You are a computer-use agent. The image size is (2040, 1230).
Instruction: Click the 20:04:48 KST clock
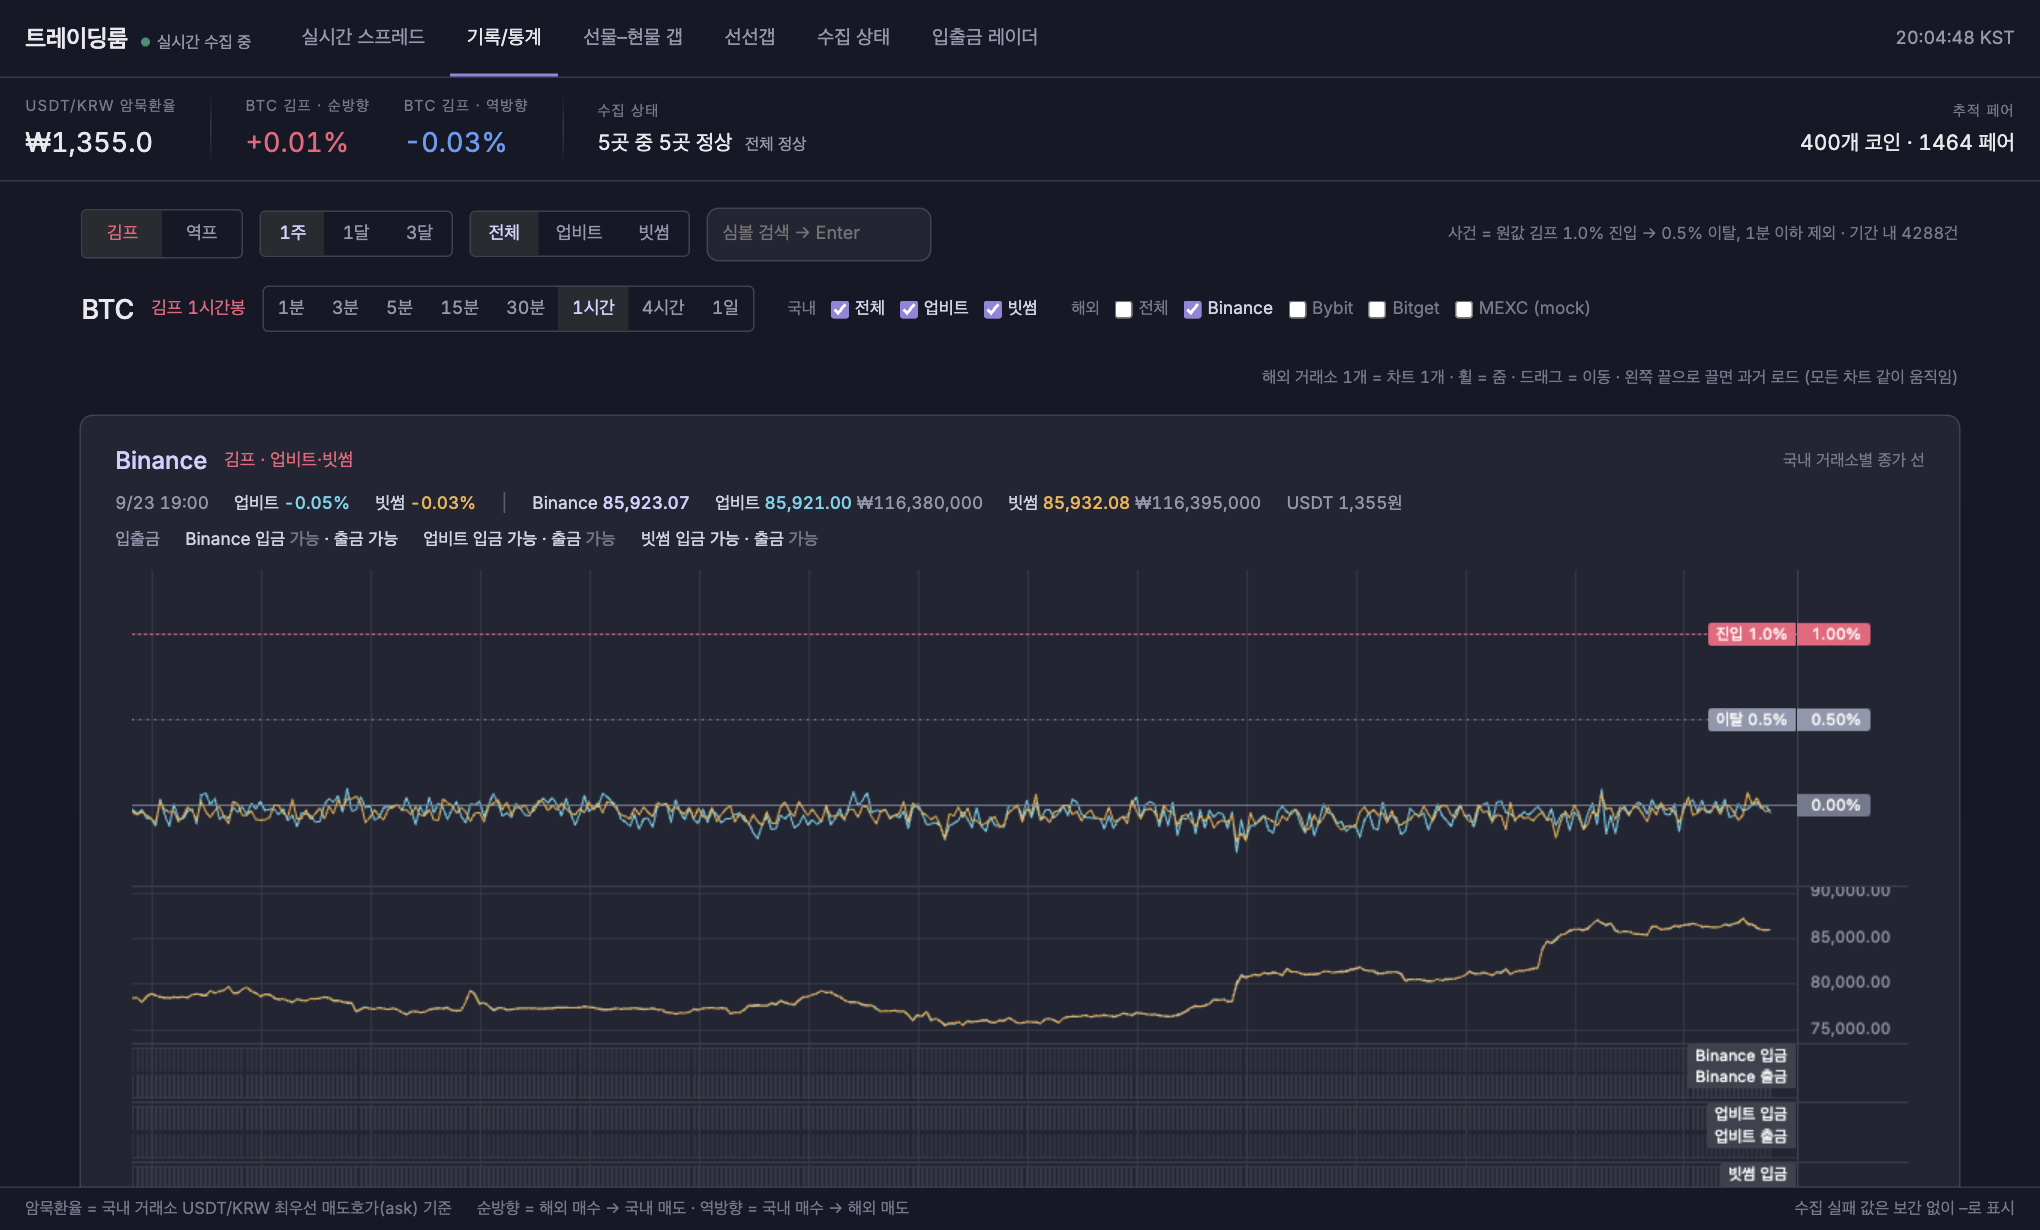pos(1955,38)
